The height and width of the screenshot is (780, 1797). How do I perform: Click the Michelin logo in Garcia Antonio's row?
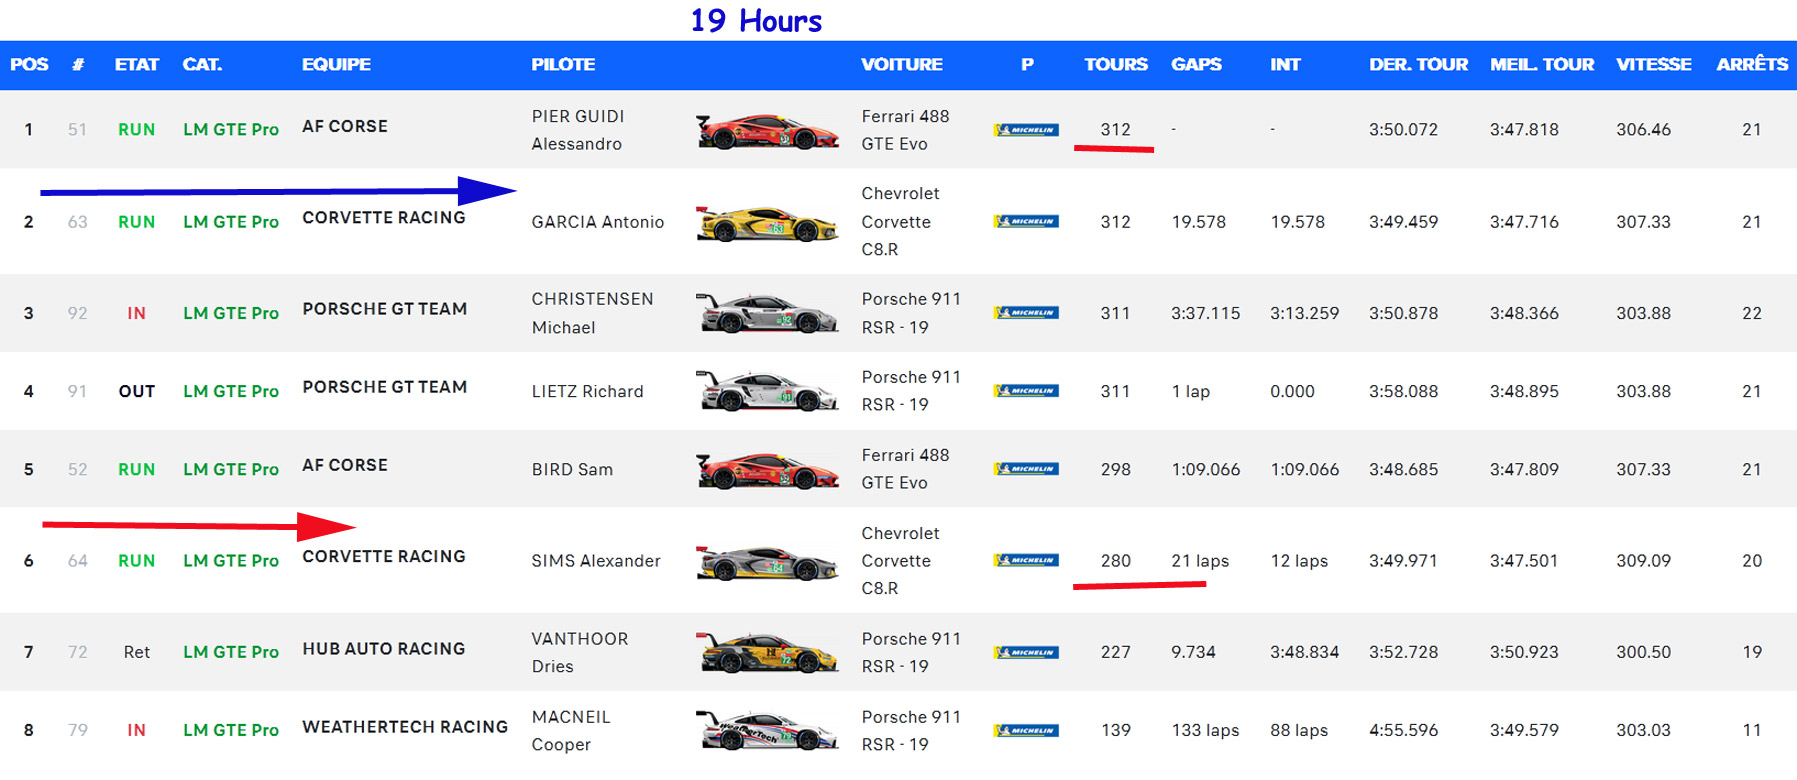click(1026, 222)
